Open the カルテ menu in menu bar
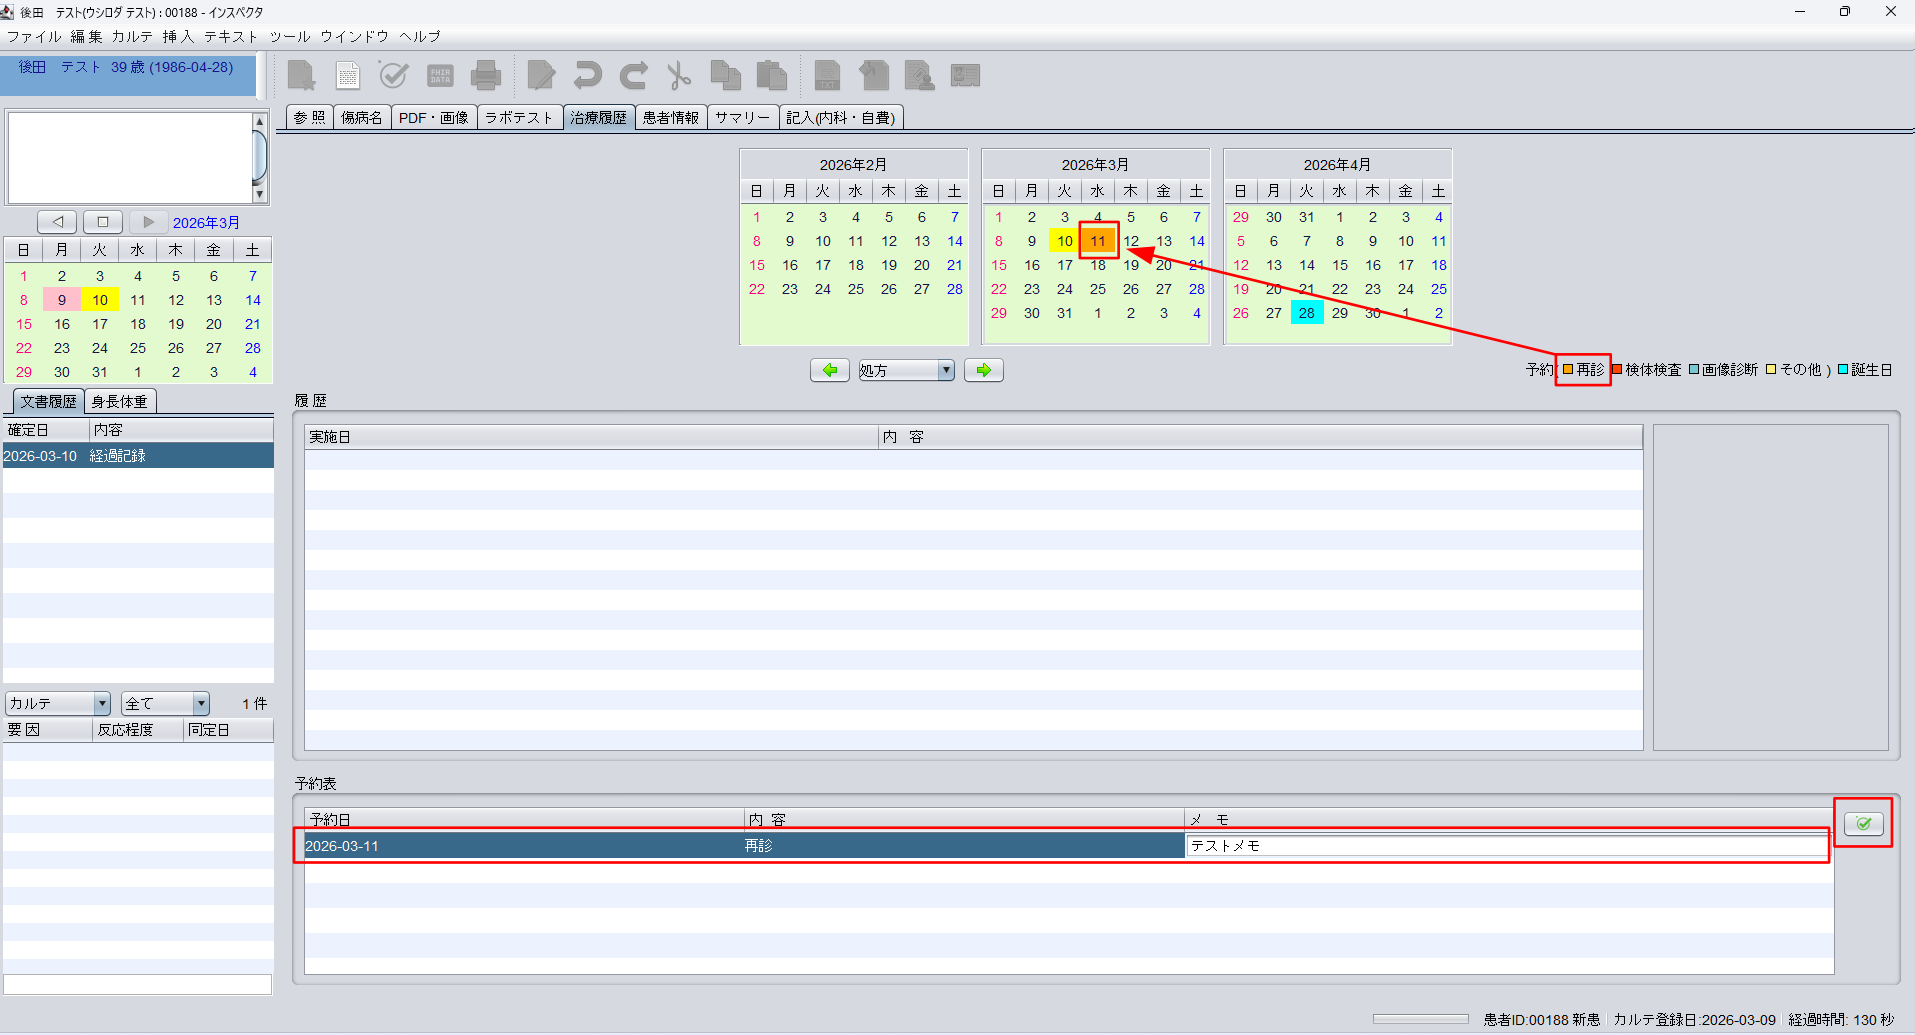Screen dimensions: 1915x1035 pos(132,37)
